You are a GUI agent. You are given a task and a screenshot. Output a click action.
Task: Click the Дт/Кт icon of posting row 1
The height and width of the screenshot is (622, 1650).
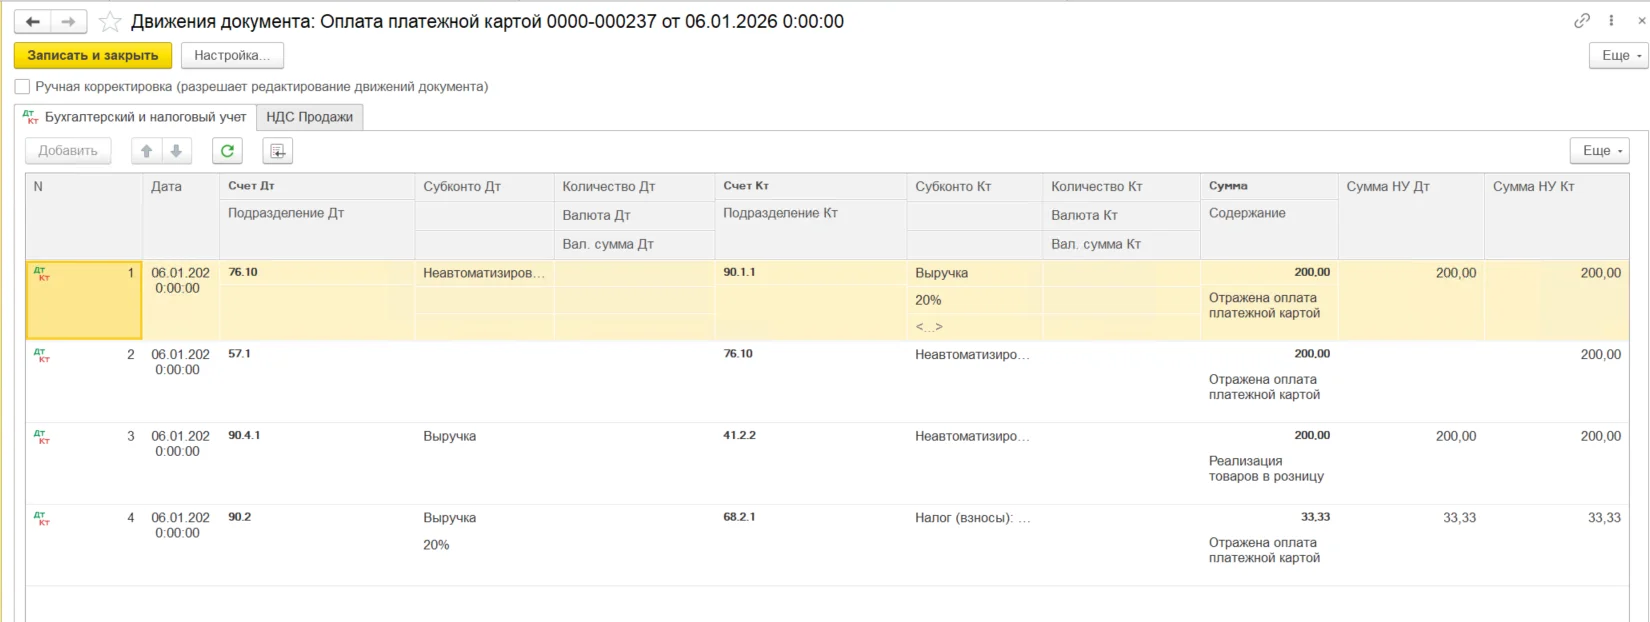click(42, 273)
